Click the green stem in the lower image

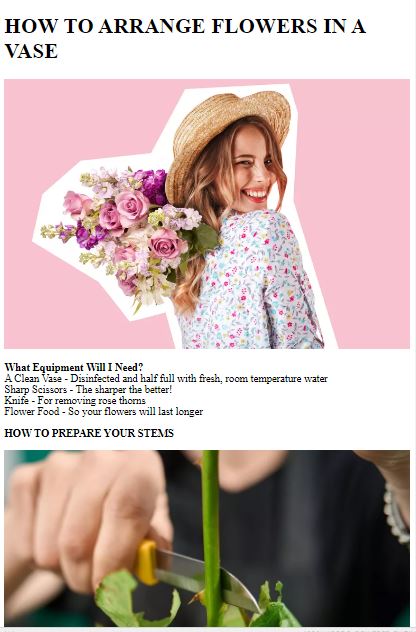[211, 538]
